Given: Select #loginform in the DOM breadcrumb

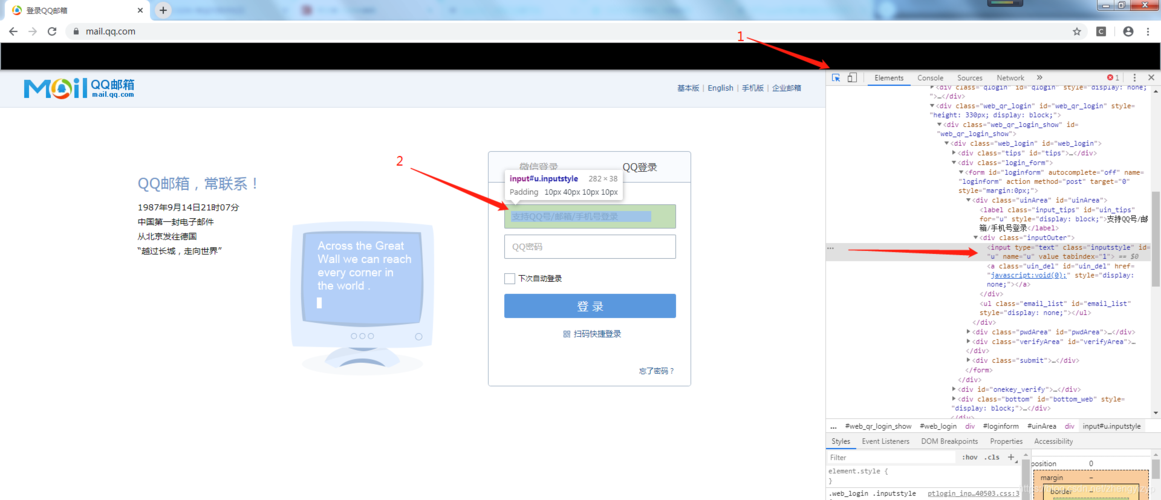Looking at the screenshot, I should [x=1001, y=427].
